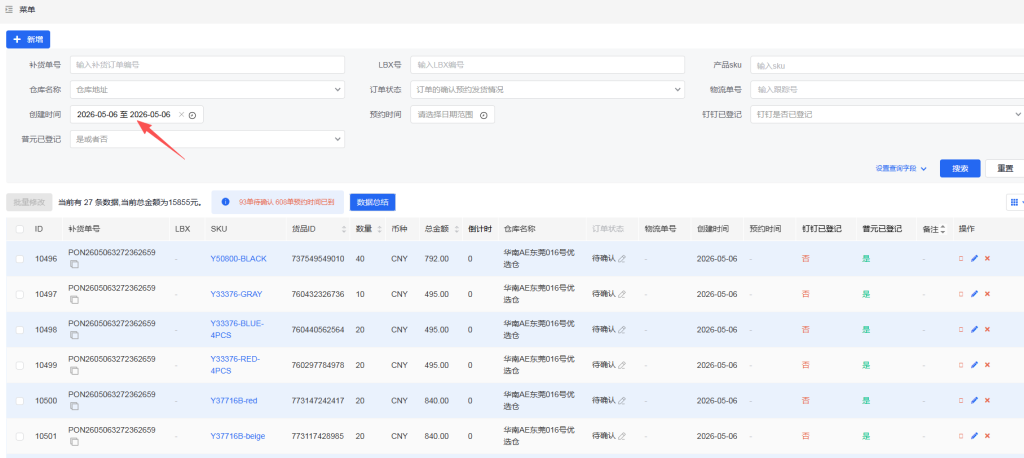
Task: Open the calendar icon in 创建时间 field
Action: [193, 115]
